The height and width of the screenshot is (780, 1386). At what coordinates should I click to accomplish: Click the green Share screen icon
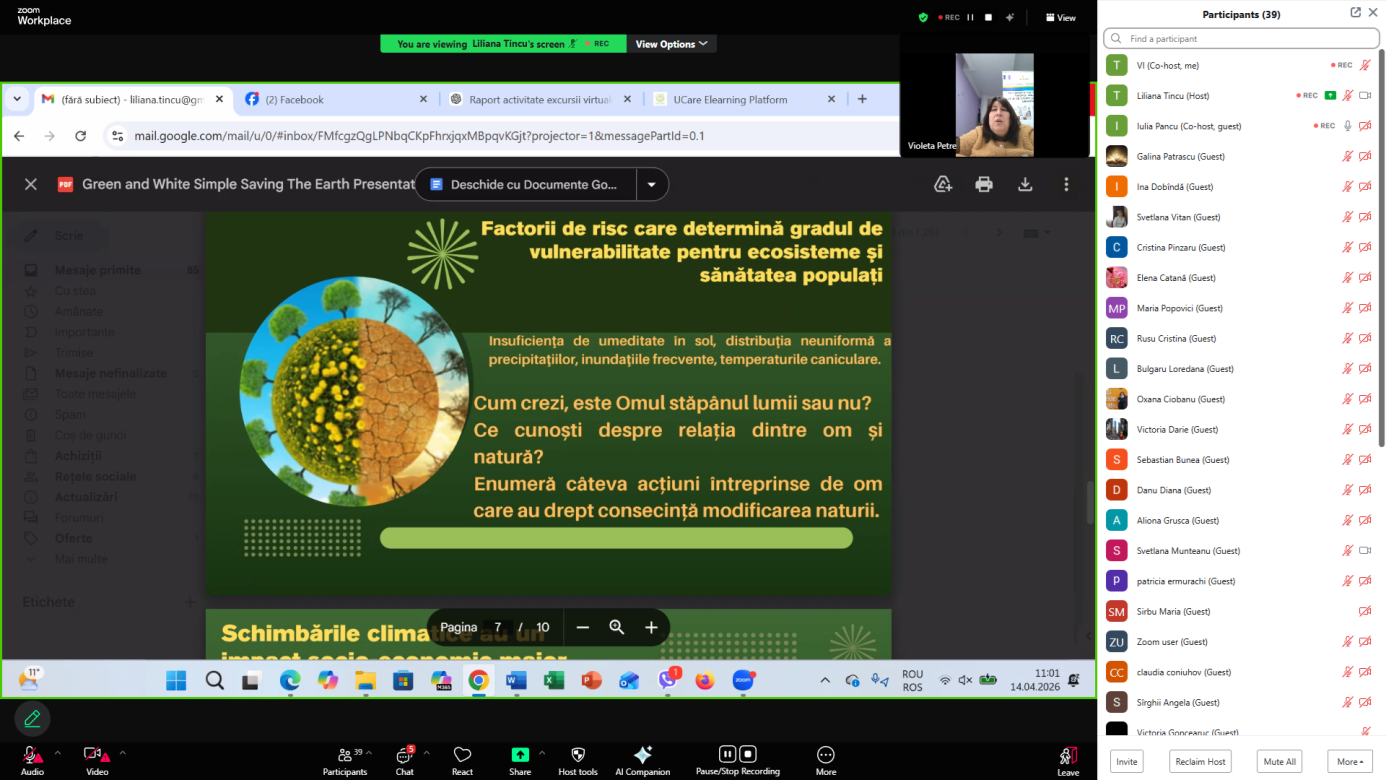pyautogui.click(x=520, y=755)
